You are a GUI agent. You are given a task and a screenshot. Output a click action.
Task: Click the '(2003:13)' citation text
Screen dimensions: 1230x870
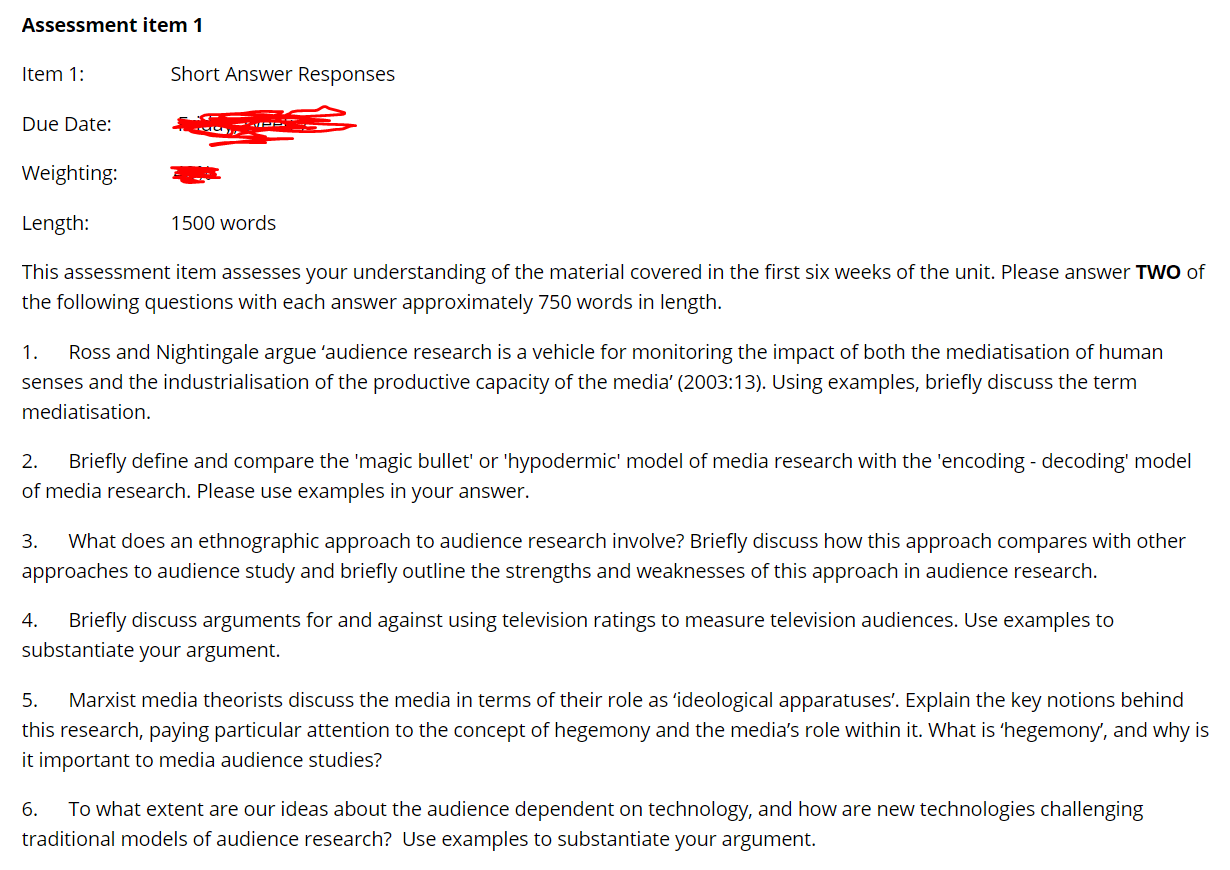click(x=719, y=382)
